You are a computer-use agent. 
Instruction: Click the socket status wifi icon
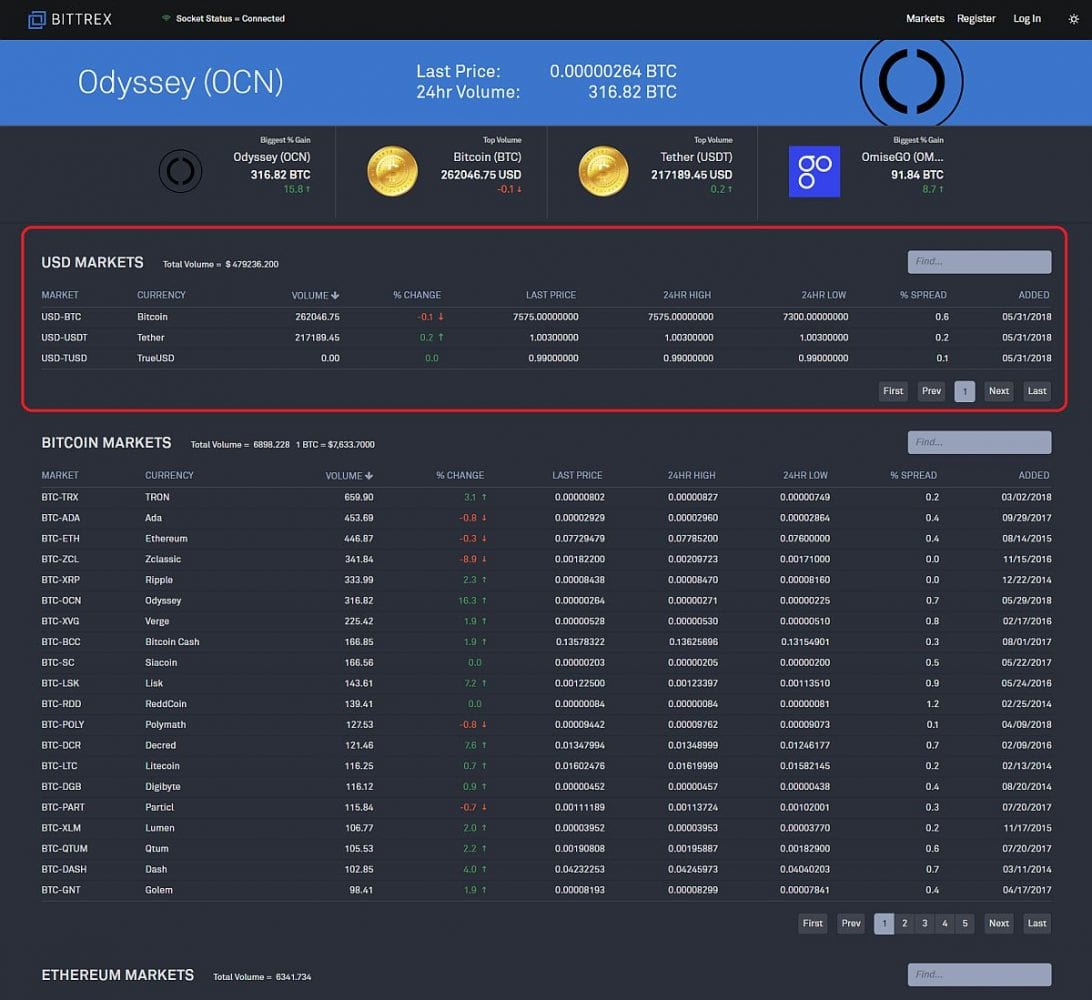(166, 19)
